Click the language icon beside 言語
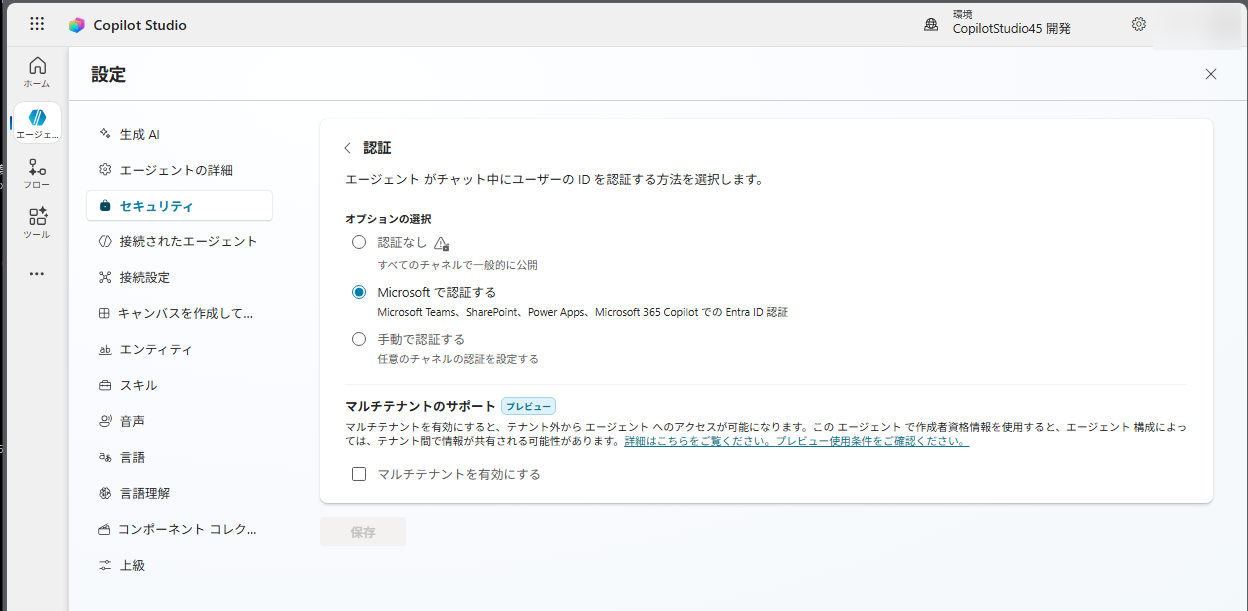 tap(105, 457)
